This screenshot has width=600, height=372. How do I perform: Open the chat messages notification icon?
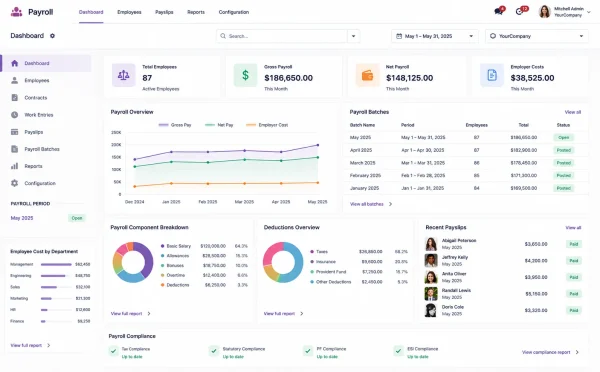point(498,11)
